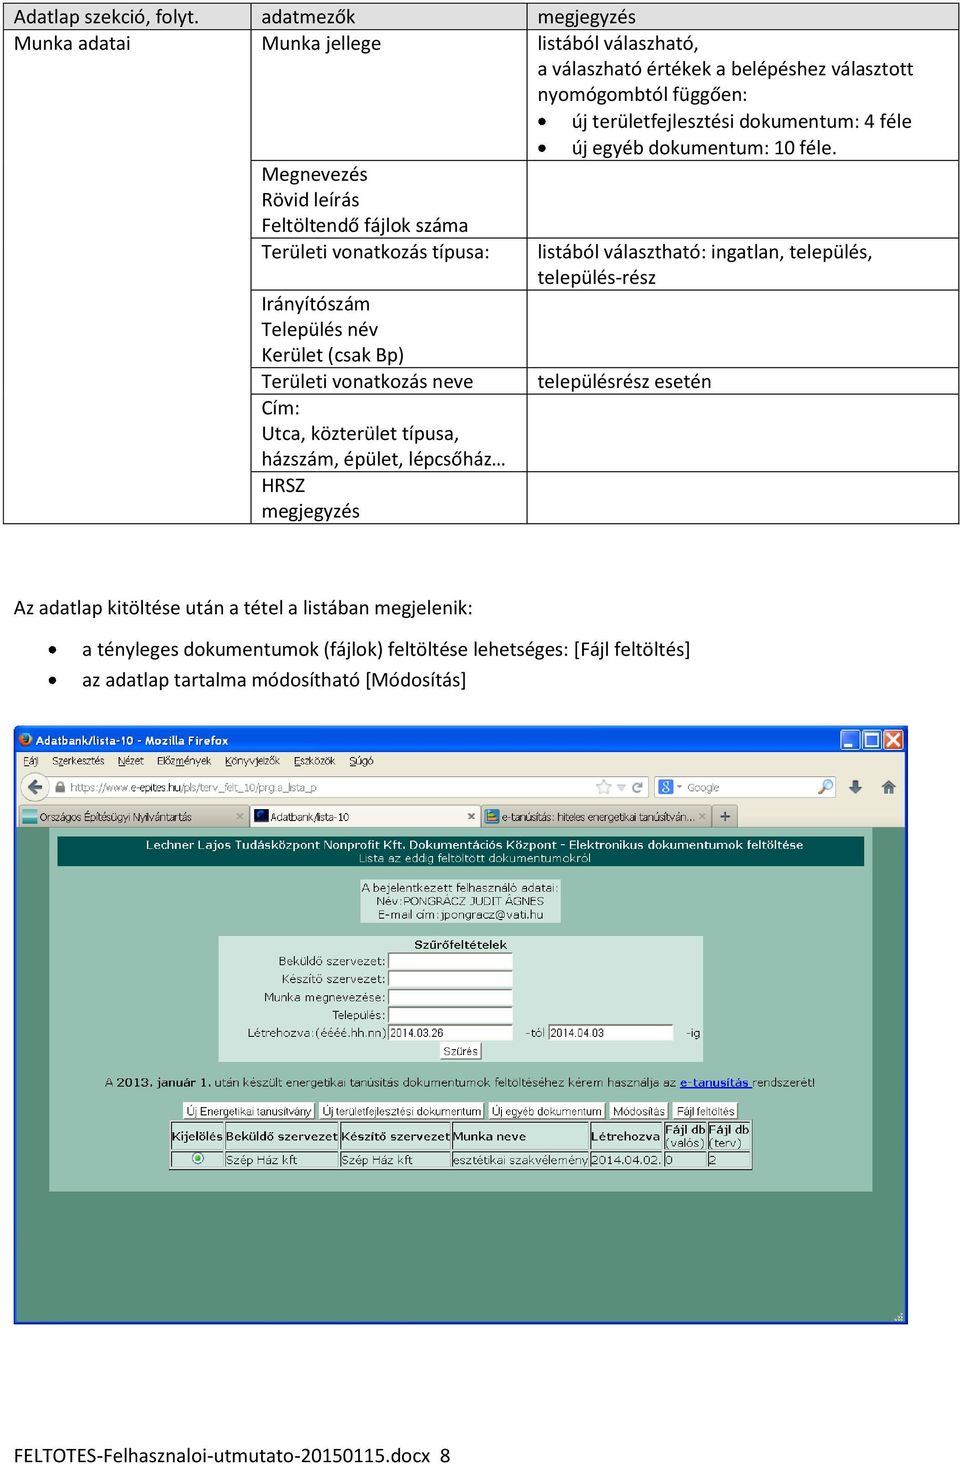Click the Új területfejlesztési dokumentum button

click(401, 1111)
